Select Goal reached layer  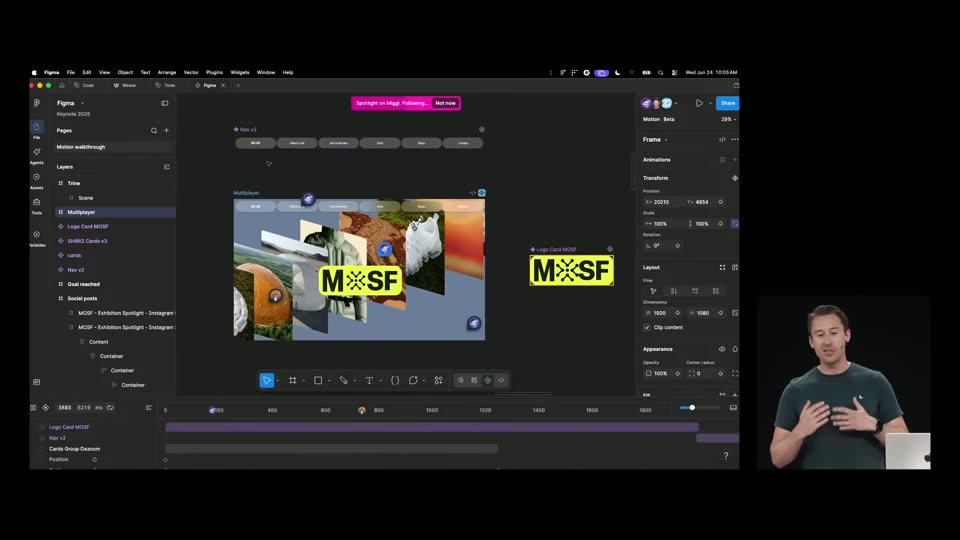115,284
